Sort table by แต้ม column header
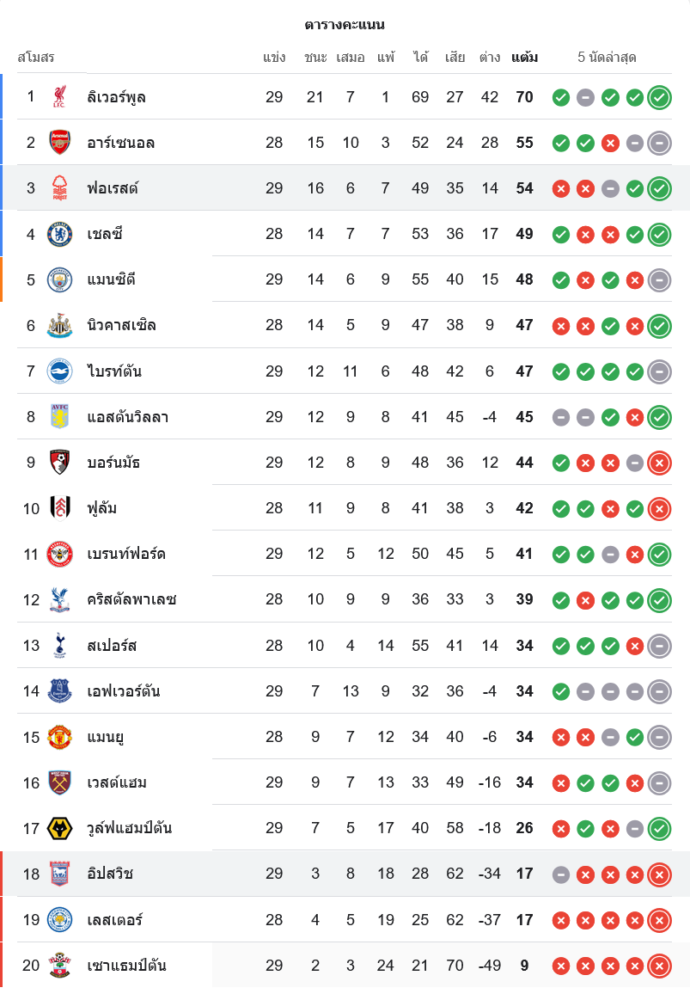690x1000 pixels. 524,57
